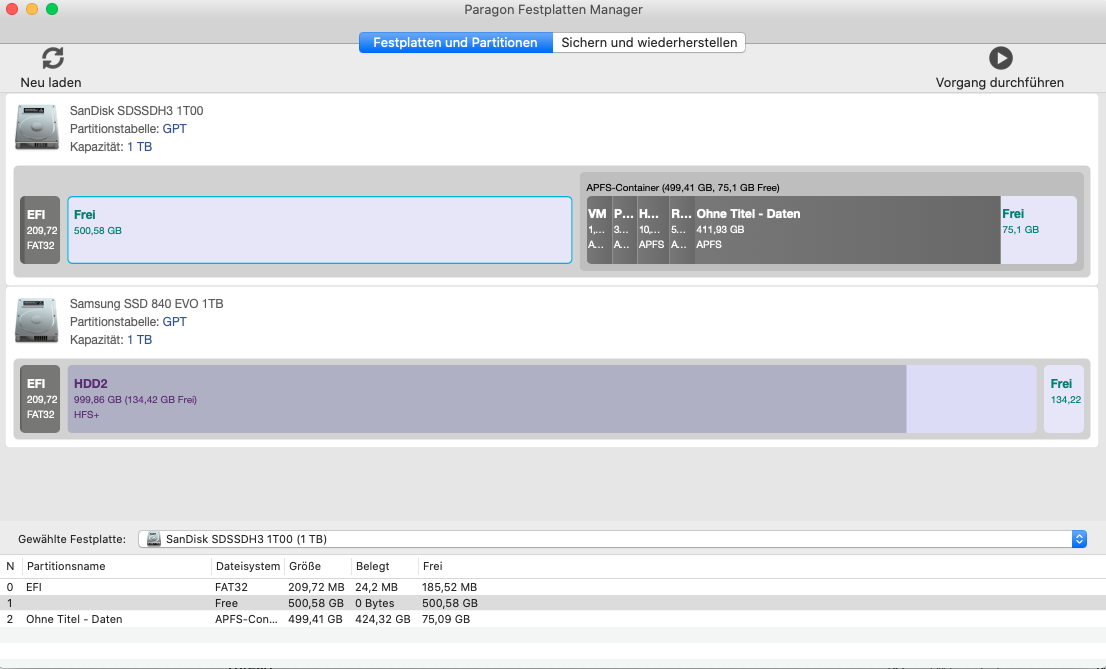Sort table by Partitionsname column header
The image size is (1106, 669).
66,566
